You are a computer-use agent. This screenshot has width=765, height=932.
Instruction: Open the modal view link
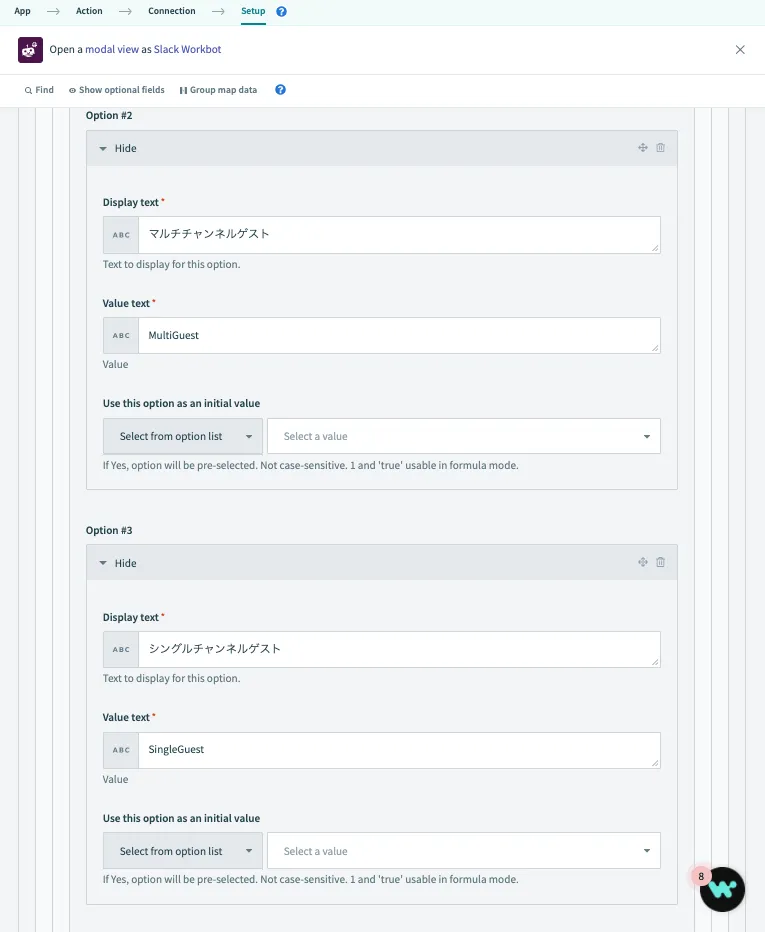(x=112, y=49)
